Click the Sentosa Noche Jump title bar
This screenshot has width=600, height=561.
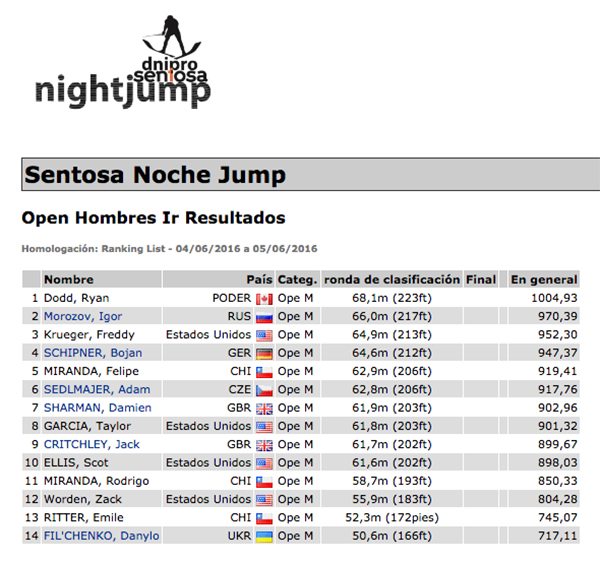300,175
